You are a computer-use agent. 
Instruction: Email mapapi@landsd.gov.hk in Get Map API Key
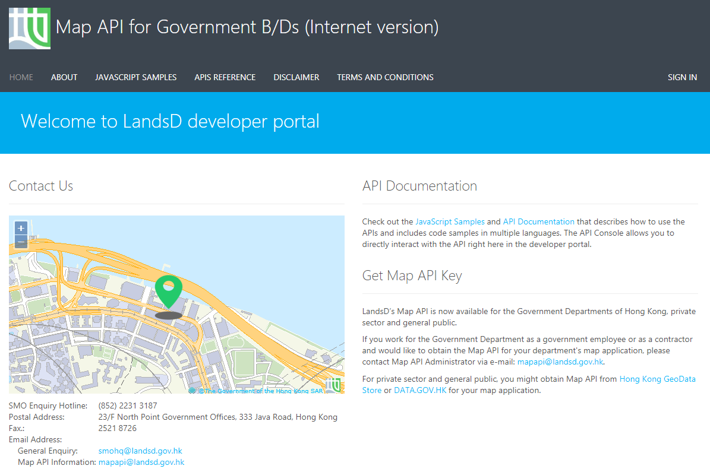coord(560,361)
